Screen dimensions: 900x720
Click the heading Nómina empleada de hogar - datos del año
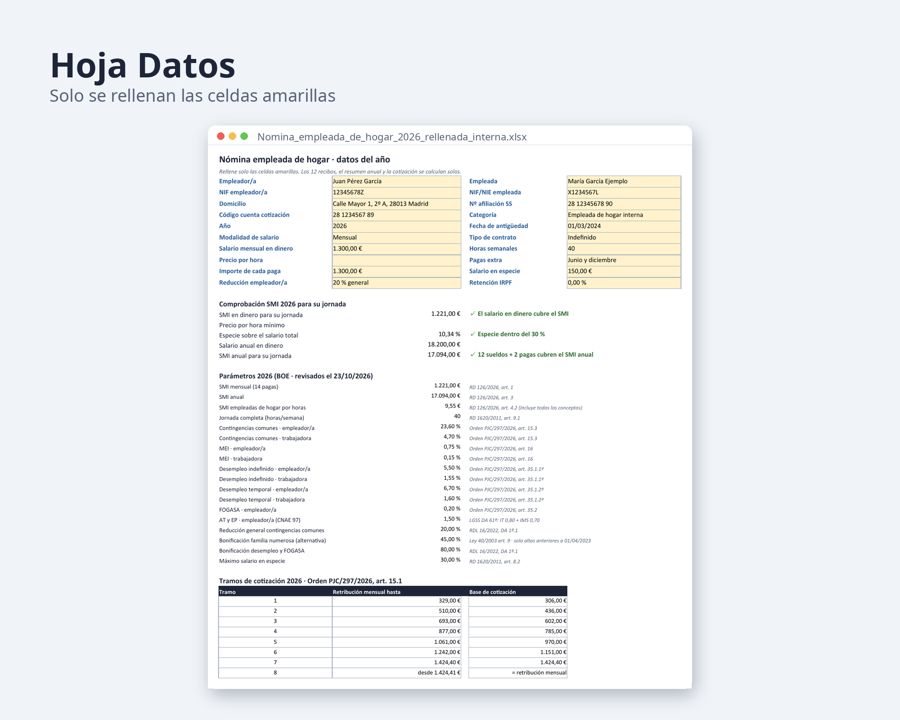coord(304,160)
